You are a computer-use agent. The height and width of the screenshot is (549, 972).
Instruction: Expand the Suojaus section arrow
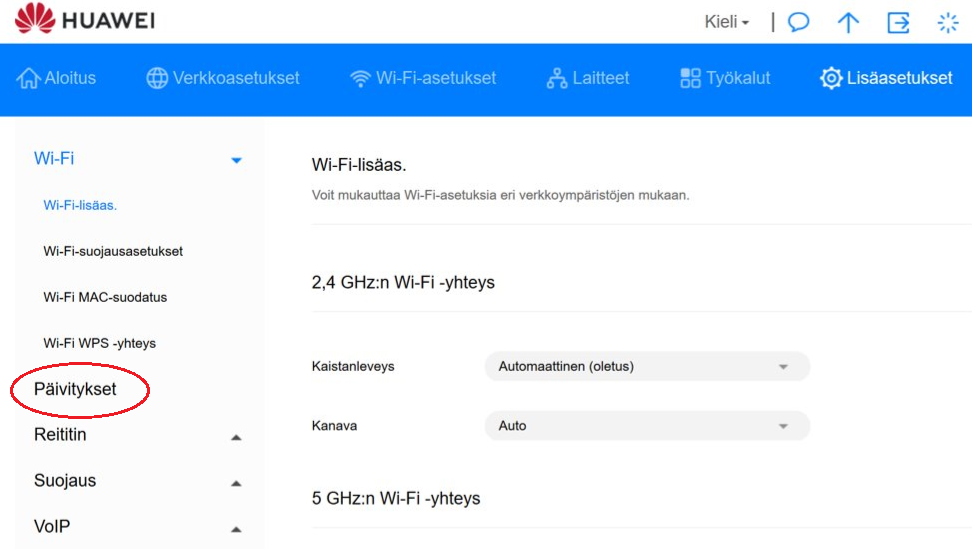coord(236,483)
